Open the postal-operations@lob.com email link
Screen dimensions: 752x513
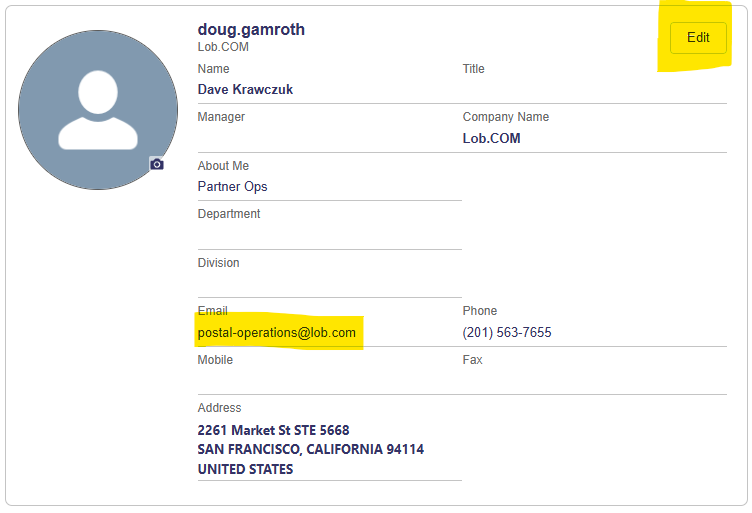277,333
